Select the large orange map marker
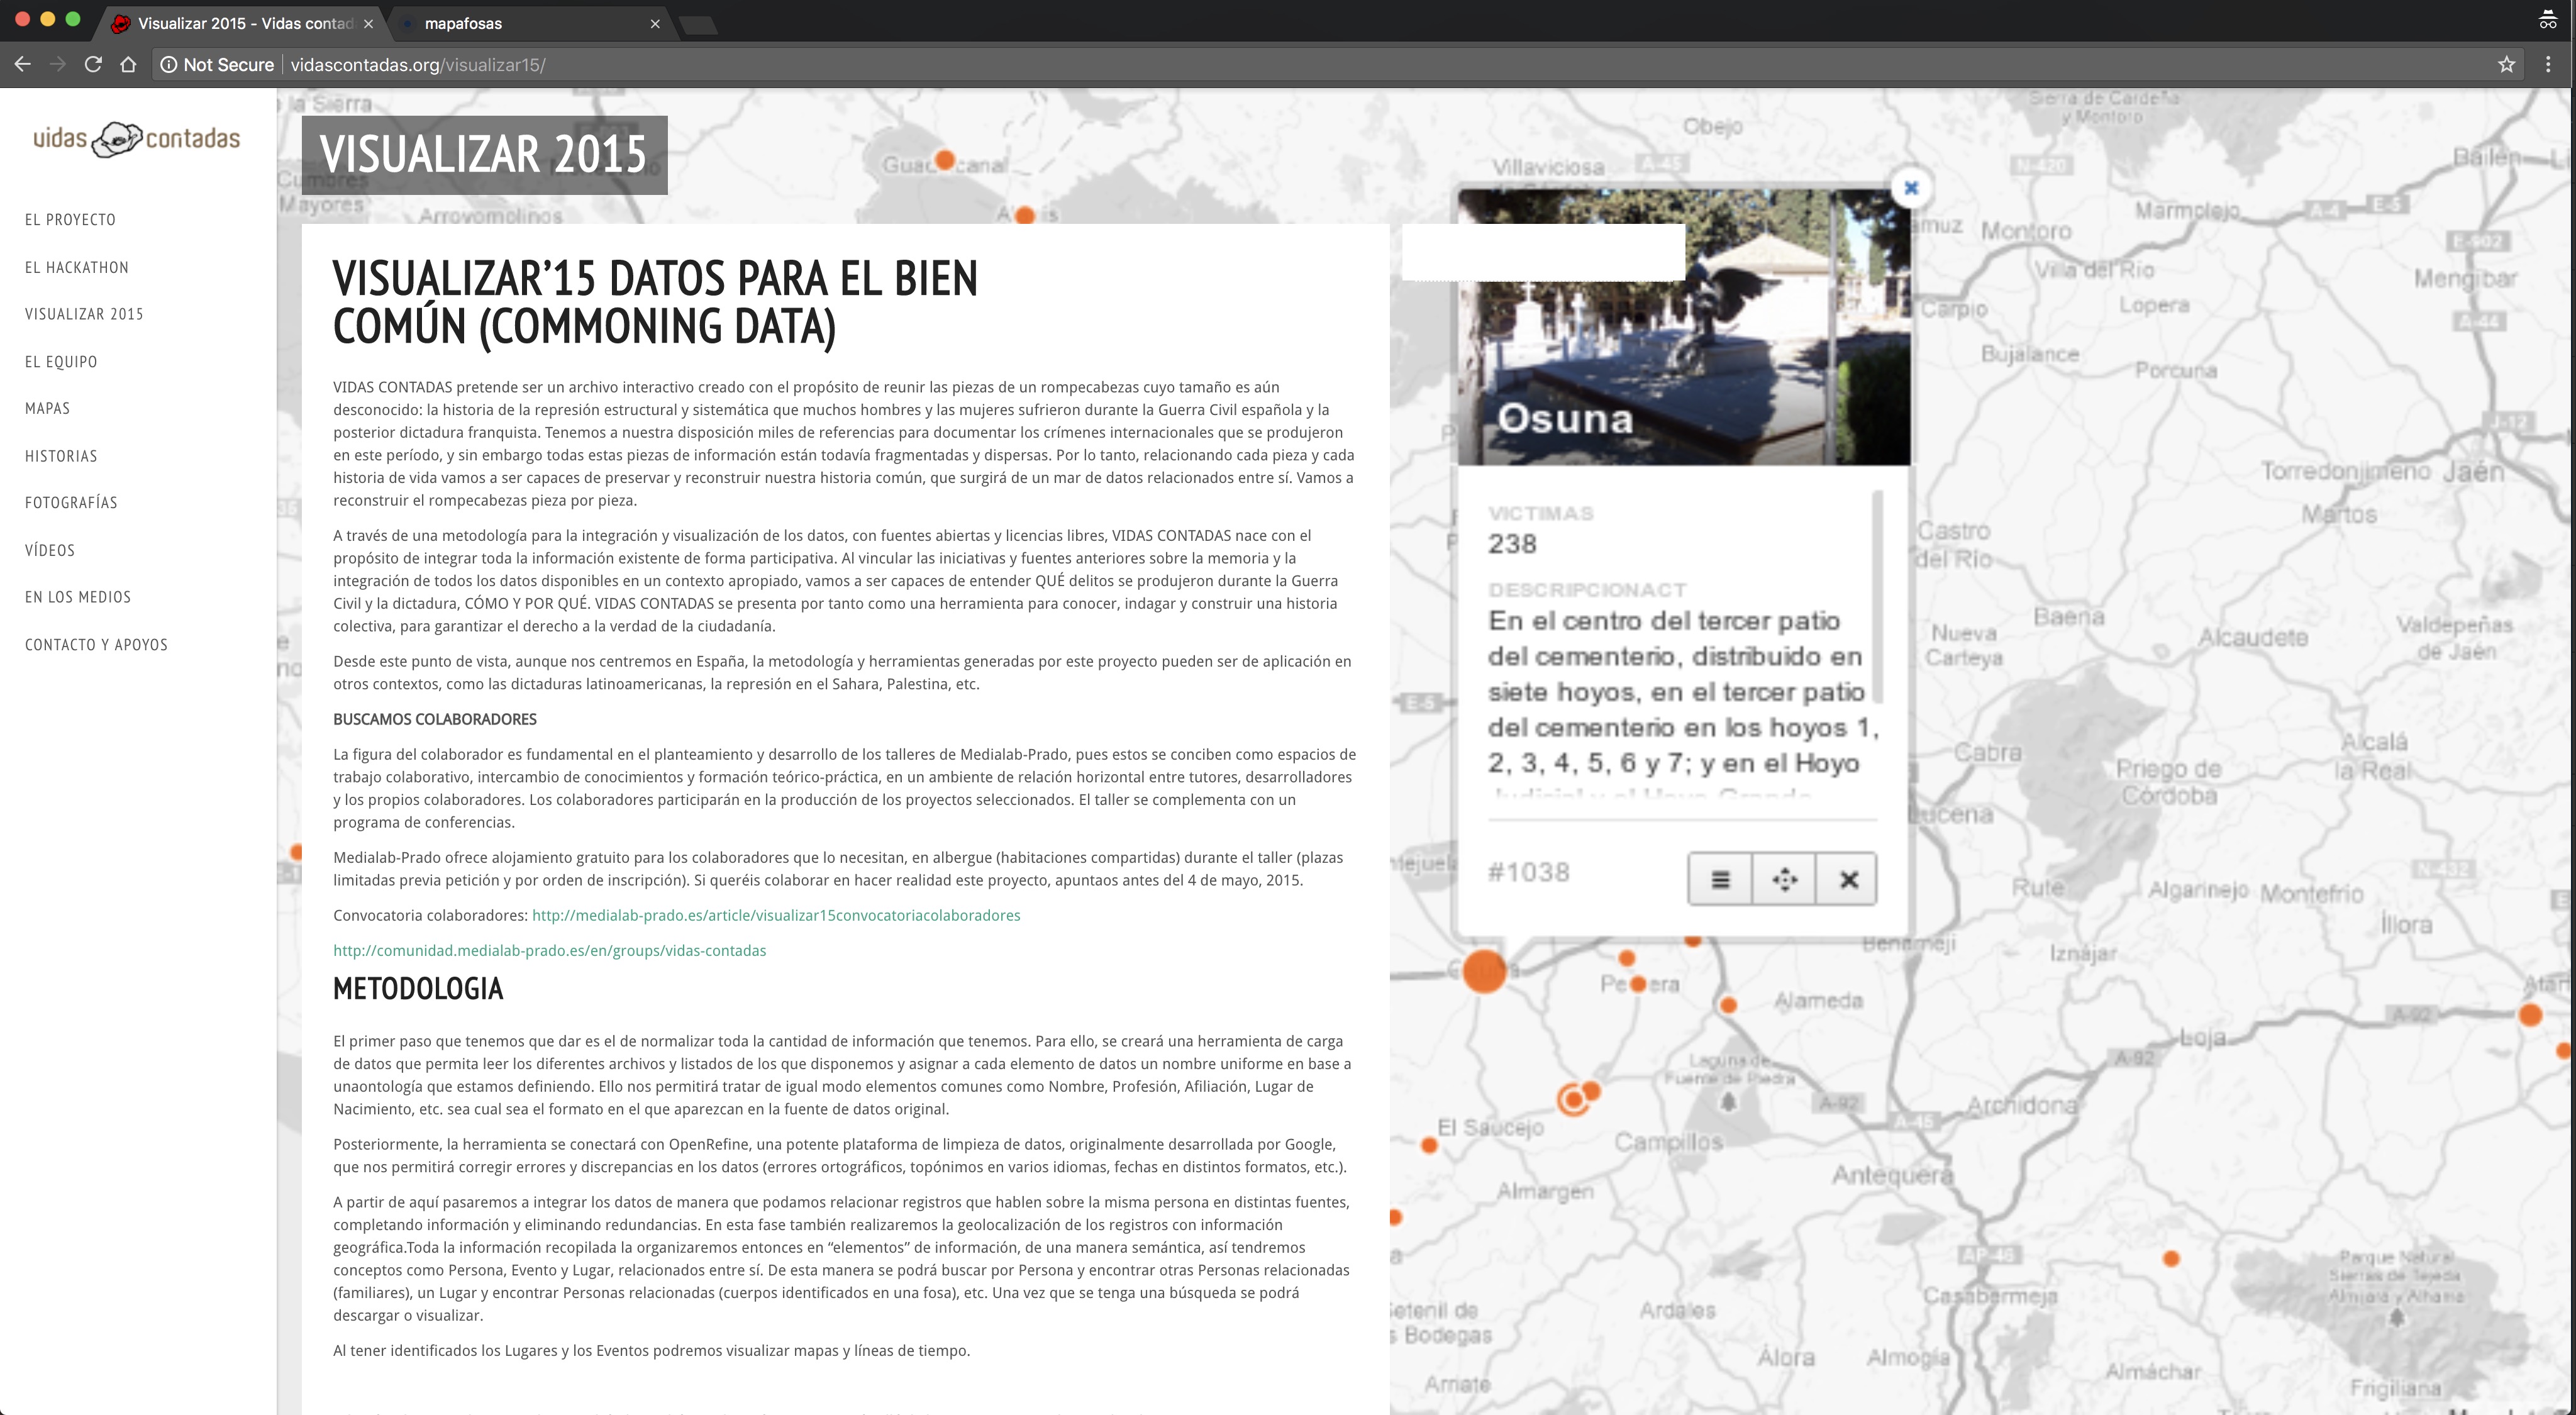The image size is (2576, 1415). [1484, 971]
